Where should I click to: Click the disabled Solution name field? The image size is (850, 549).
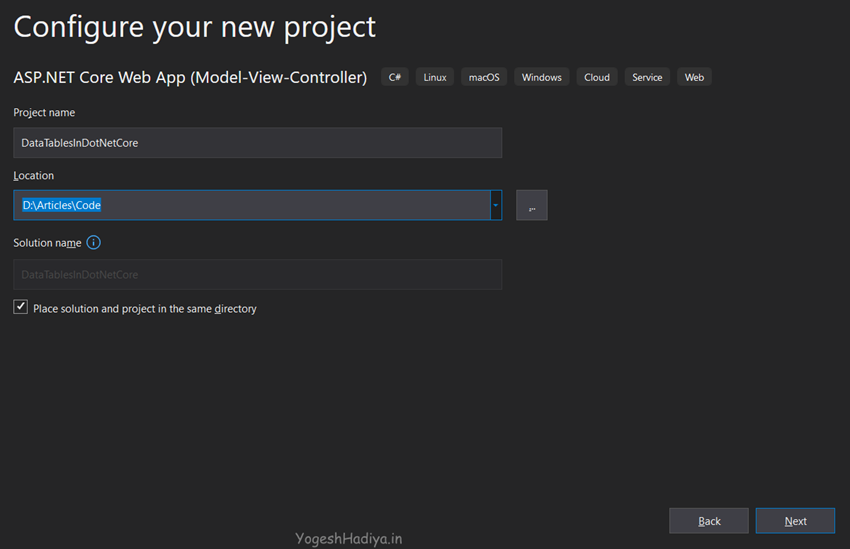tap(257, 274)
